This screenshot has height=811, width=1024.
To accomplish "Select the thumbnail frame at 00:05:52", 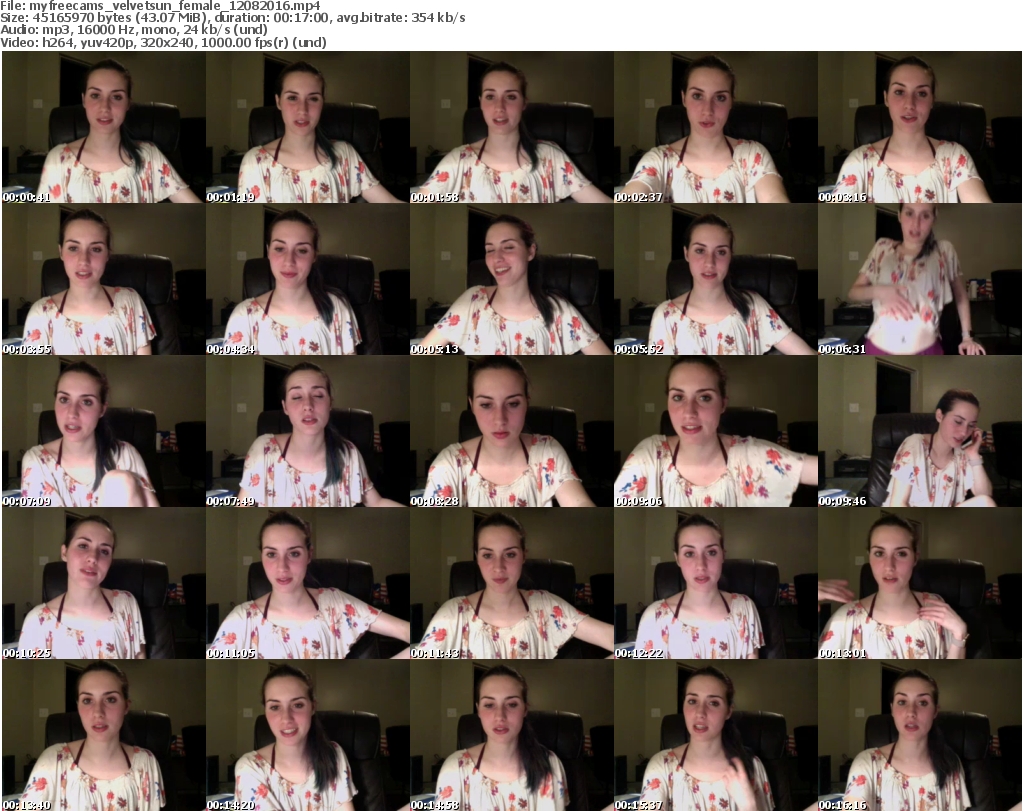I will 715,279.
